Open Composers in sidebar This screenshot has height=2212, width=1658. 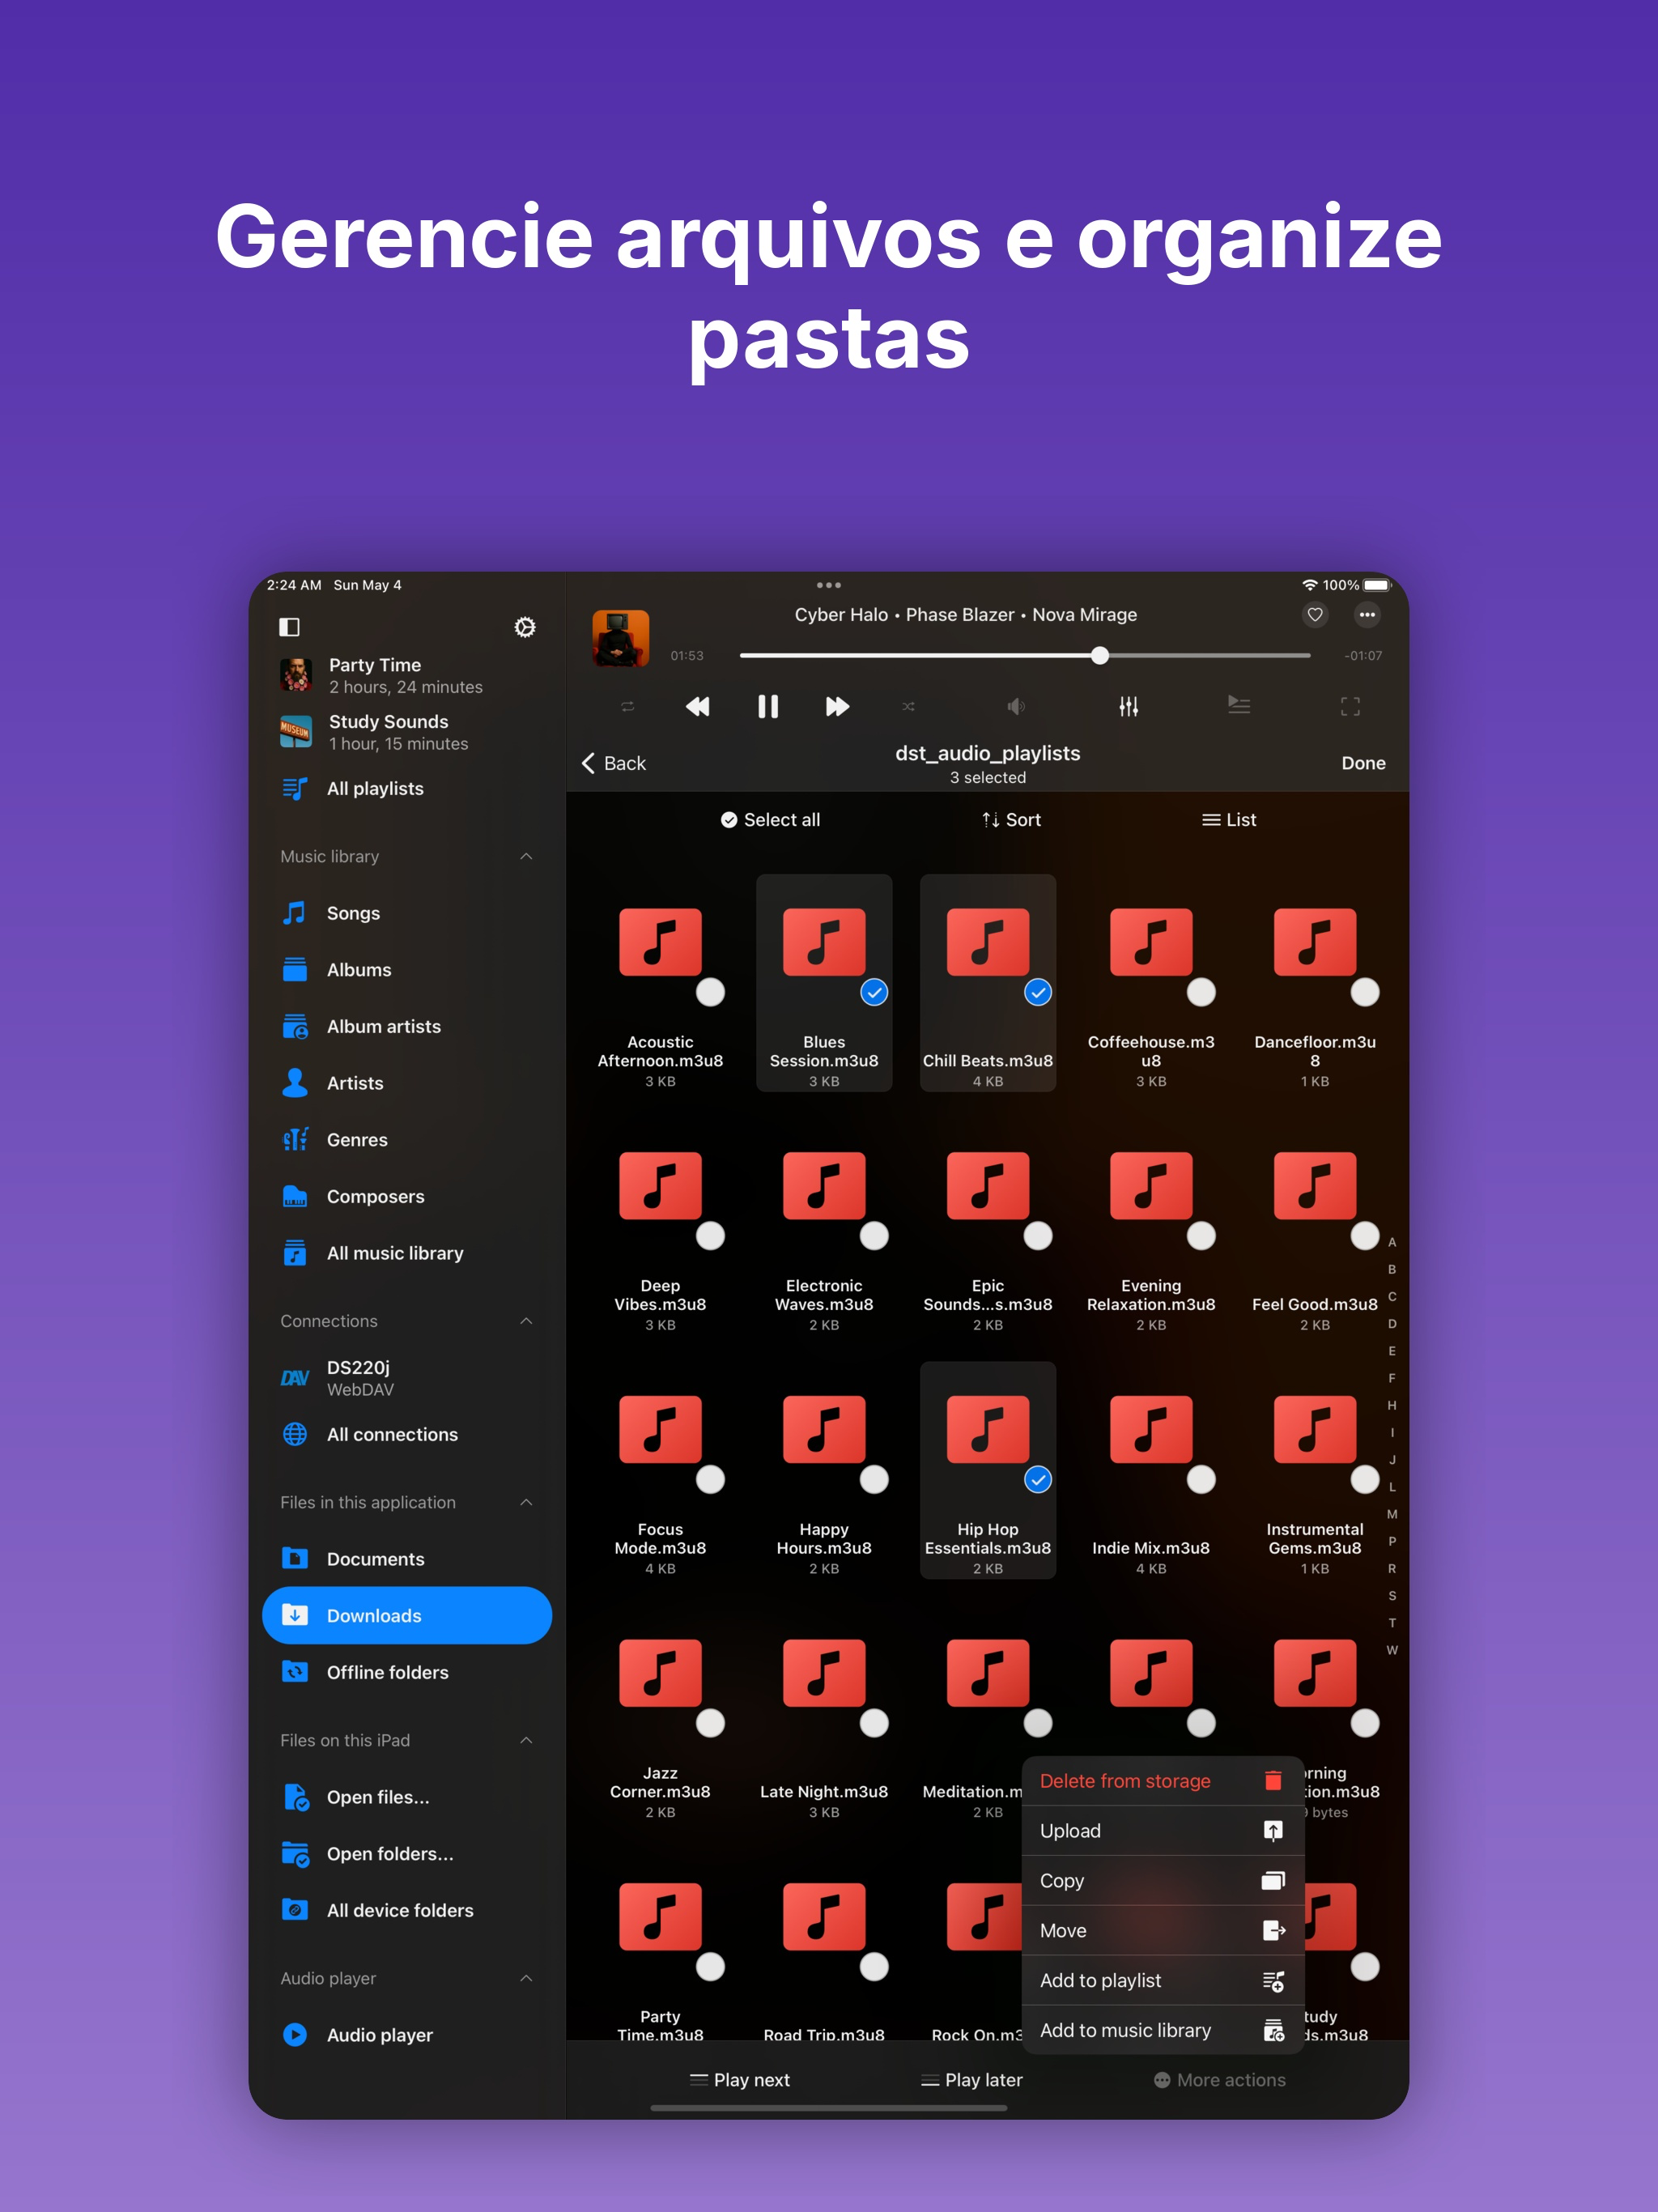407,1196
